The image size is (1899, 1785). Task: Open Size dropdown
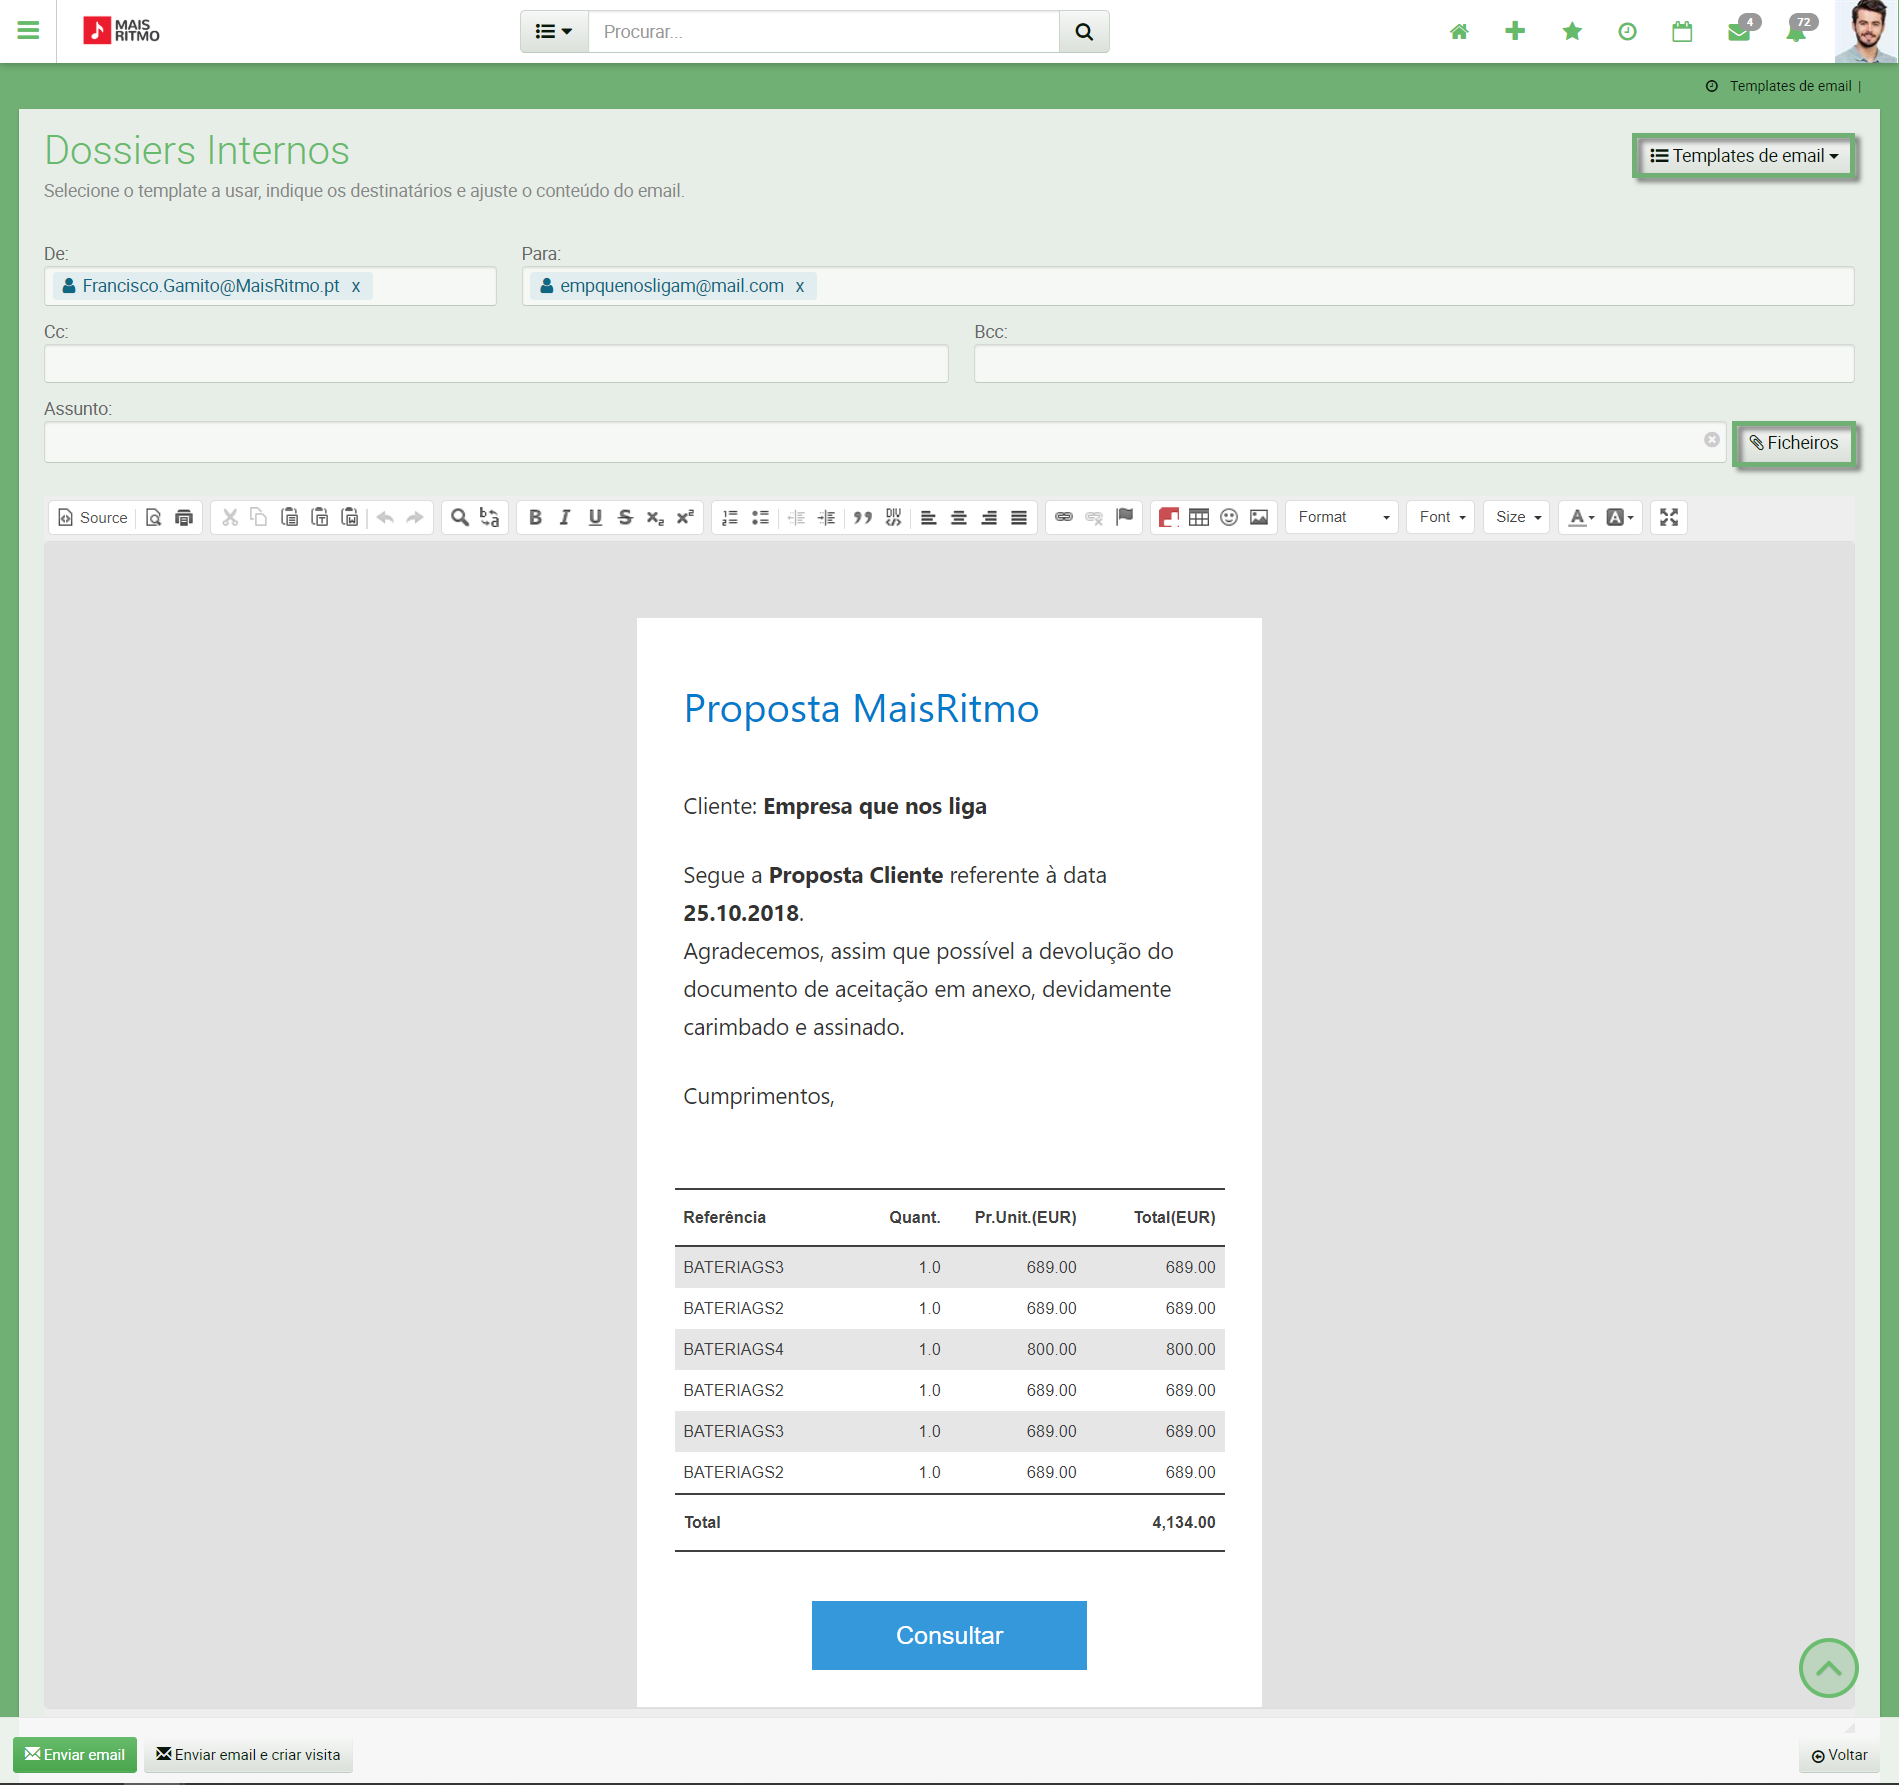[1517, 517]
